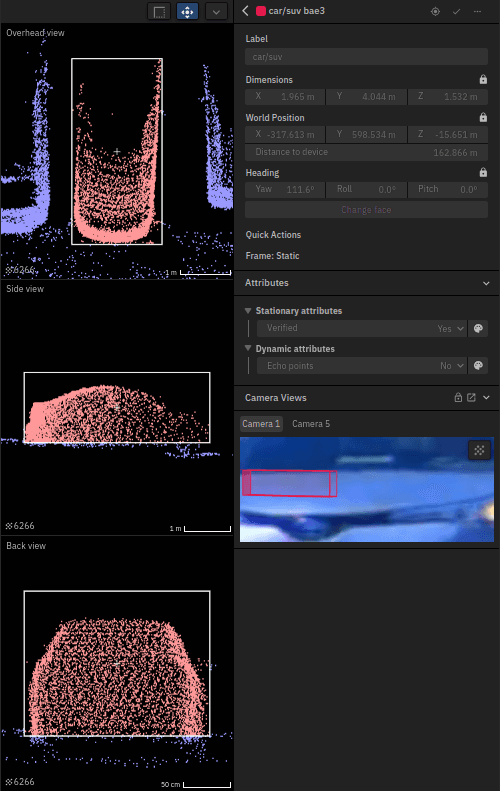Toggle the Camera Views lock

pyautogui.click(x=458, y=398)
